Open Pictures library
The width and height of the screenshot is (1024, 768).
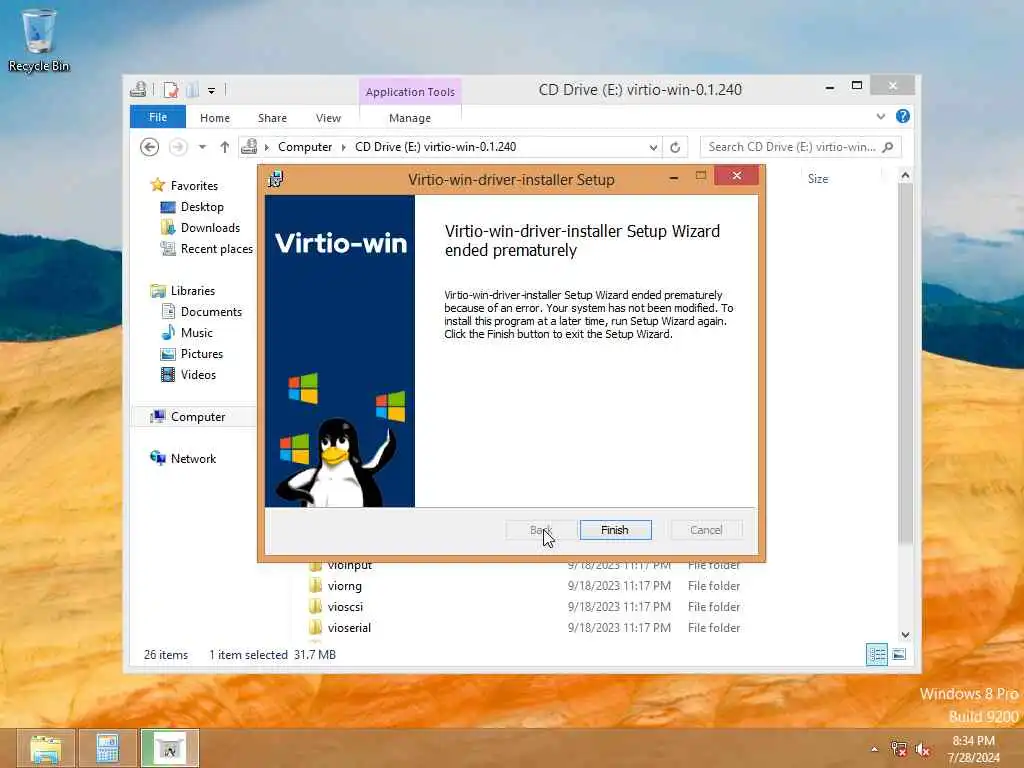[202, 354]
